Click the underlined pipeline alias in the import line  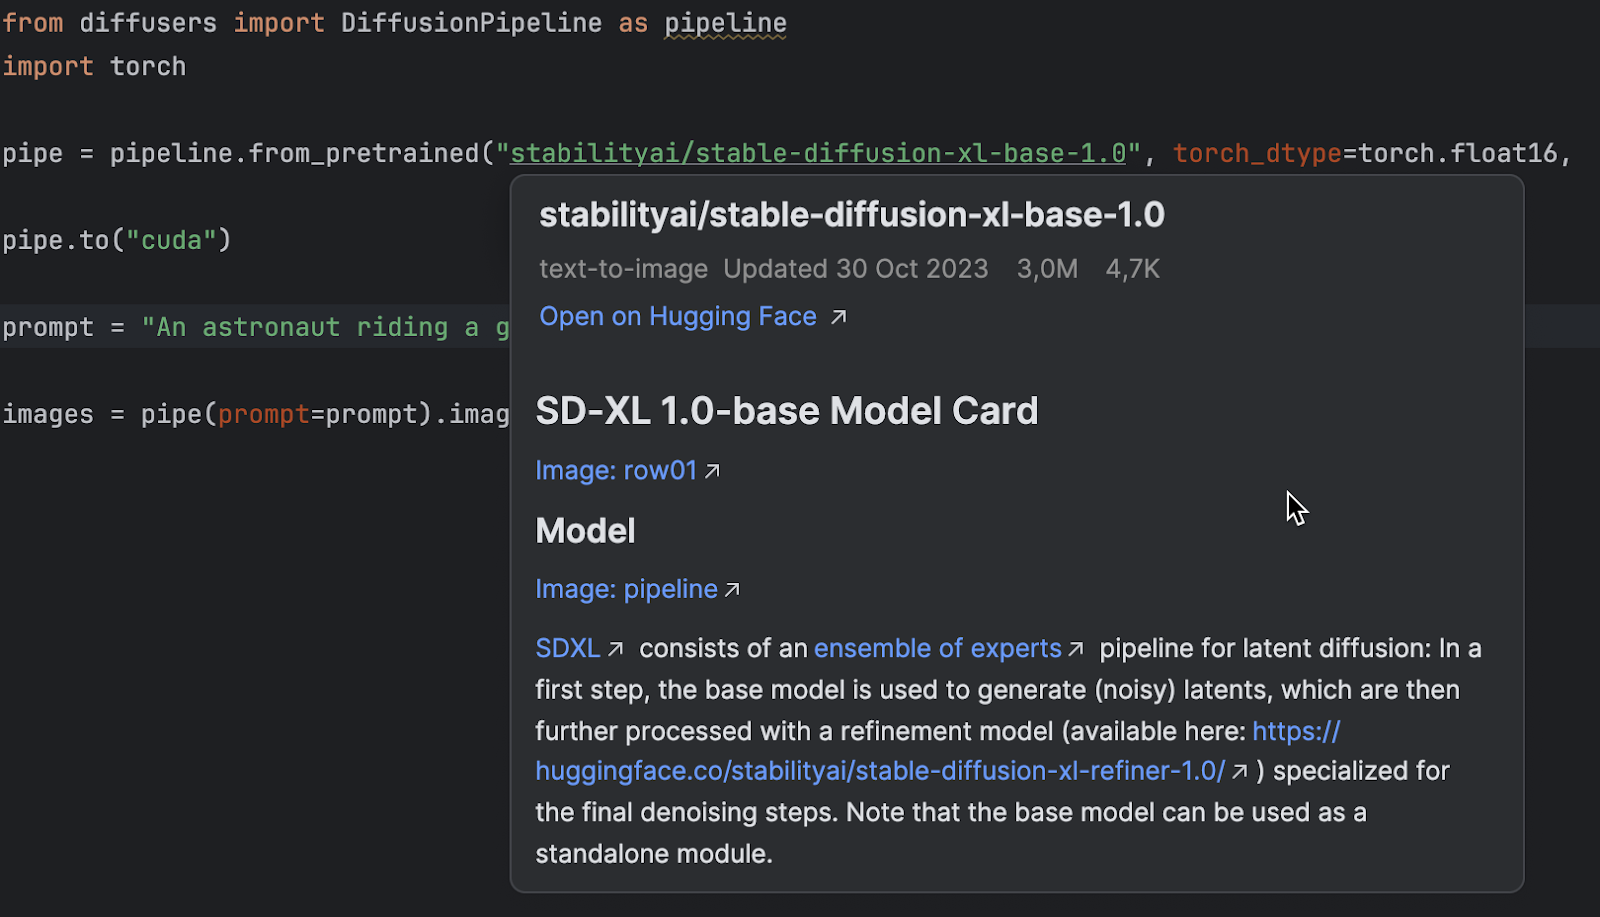pyautogui.click(x=725, y=23)
